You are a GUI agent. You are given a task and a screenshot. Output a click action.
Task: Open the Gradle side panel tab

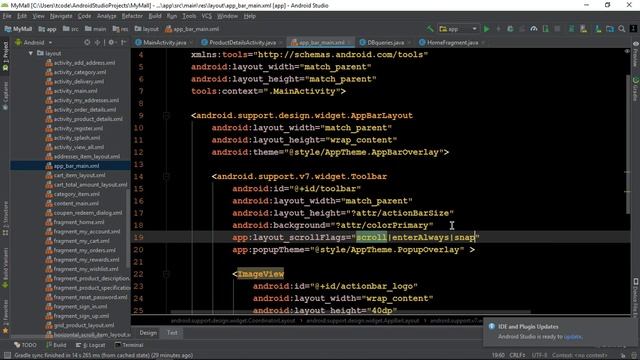tap(636, 89)
